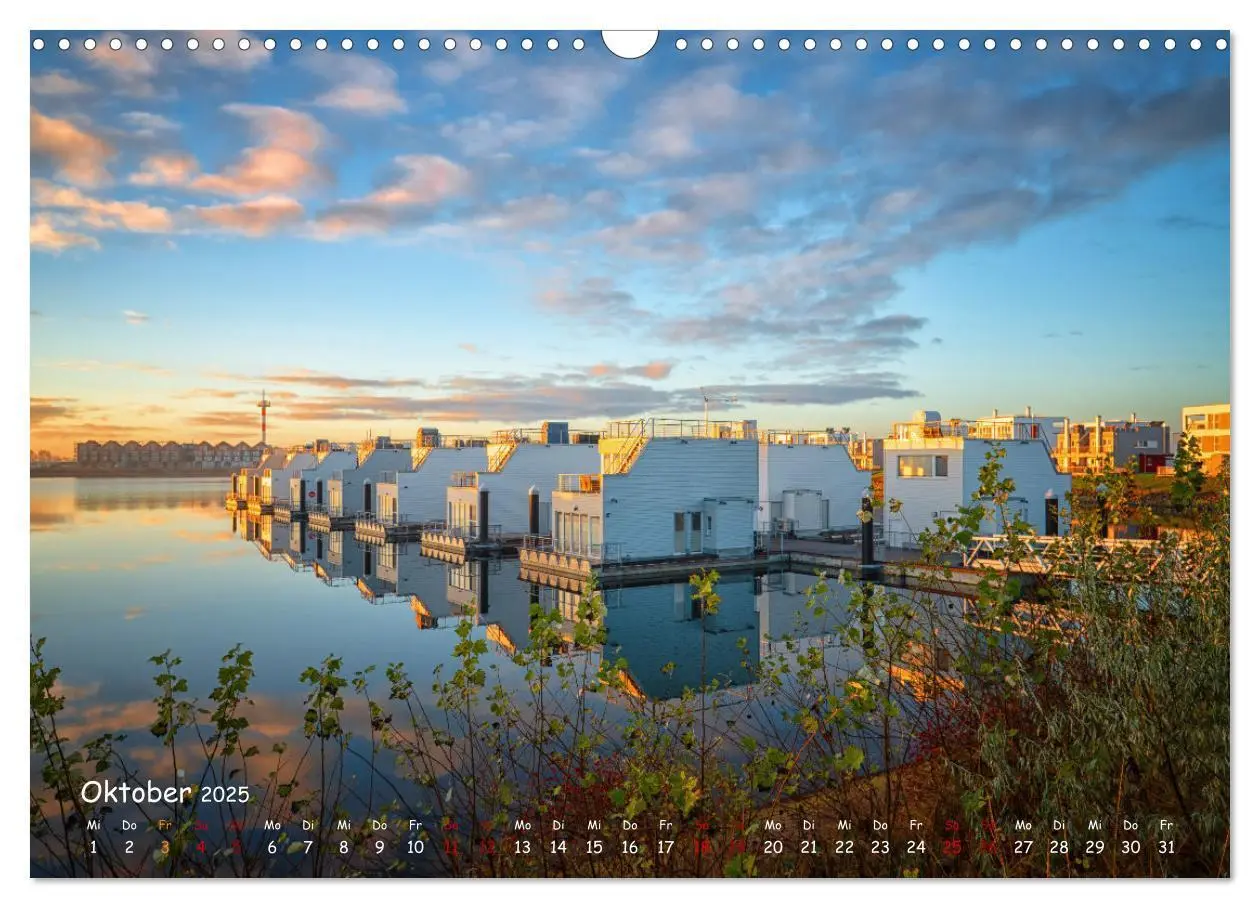
Task: Click the "Do" label above date 16
Action: 629,825
